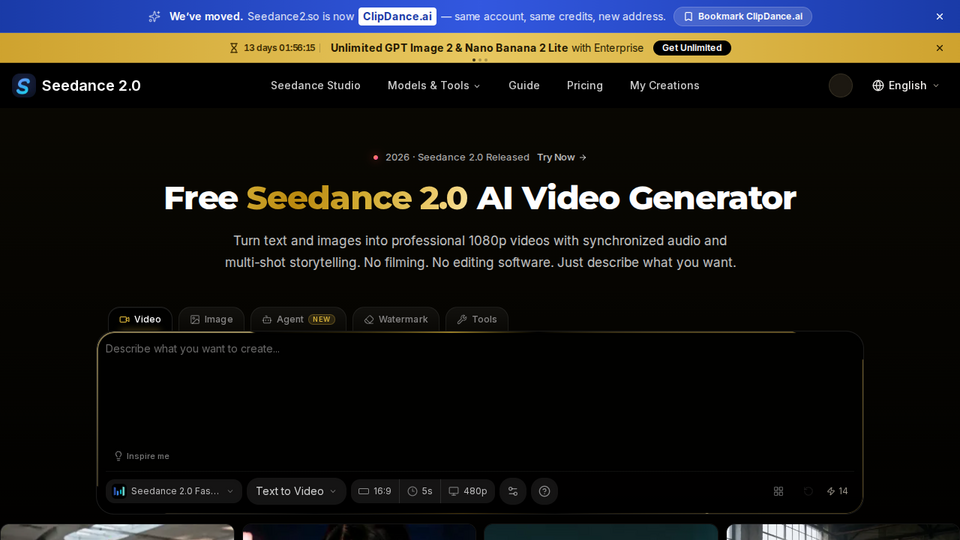
Task: Open the ClipDance.ai link in banner
Action: point(397,17)
